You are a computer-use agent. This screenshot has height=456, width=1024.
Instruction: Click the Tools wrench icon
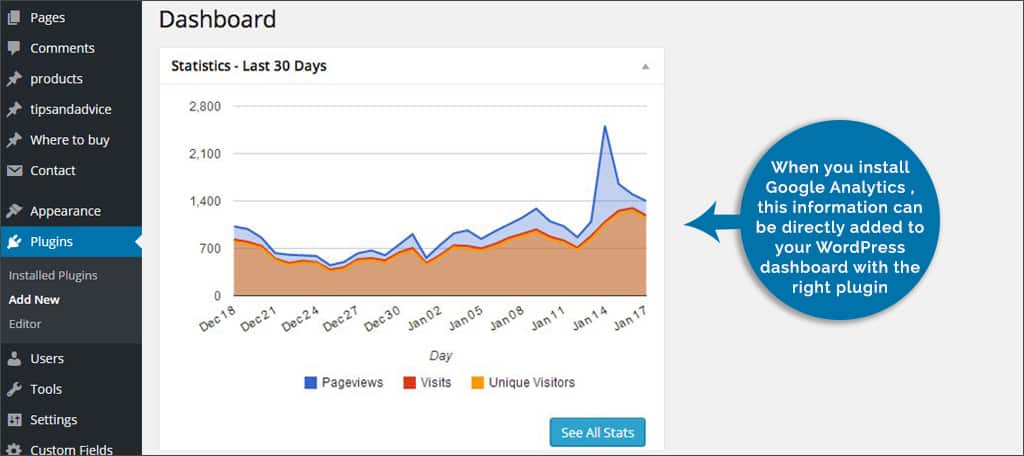click(14, 389)
